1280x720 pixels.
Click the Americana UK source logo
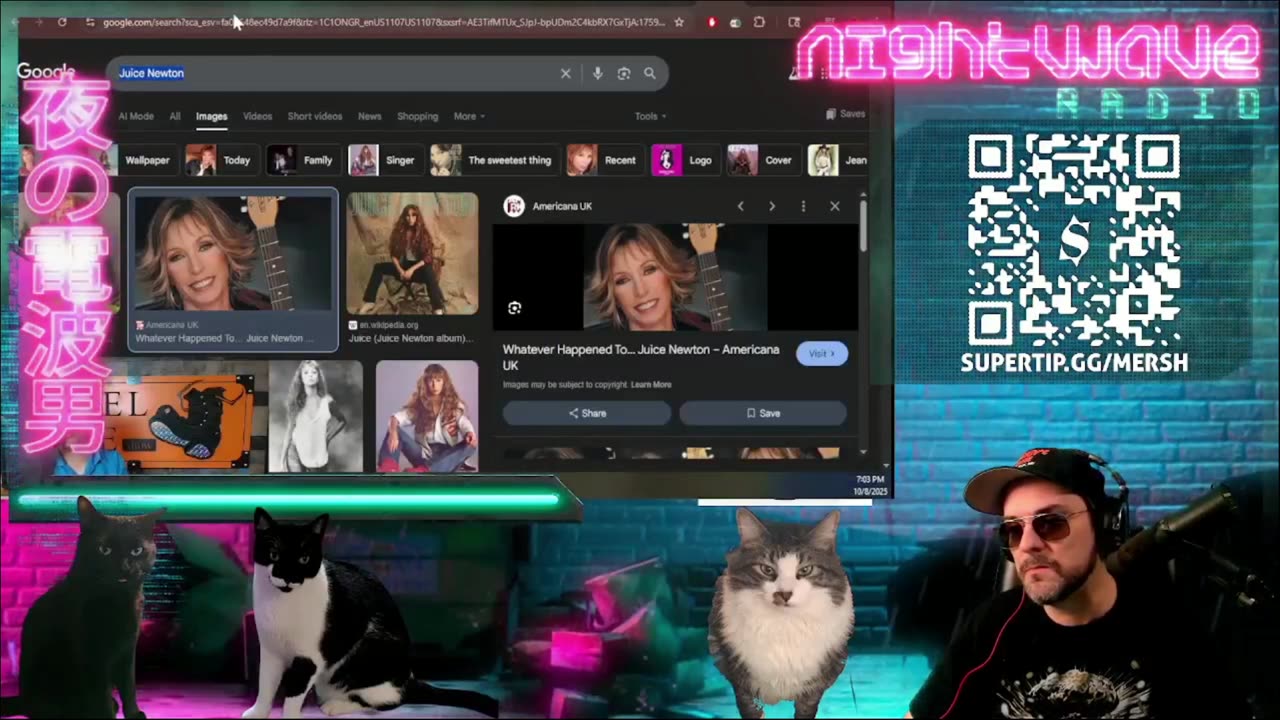(514, 206)
